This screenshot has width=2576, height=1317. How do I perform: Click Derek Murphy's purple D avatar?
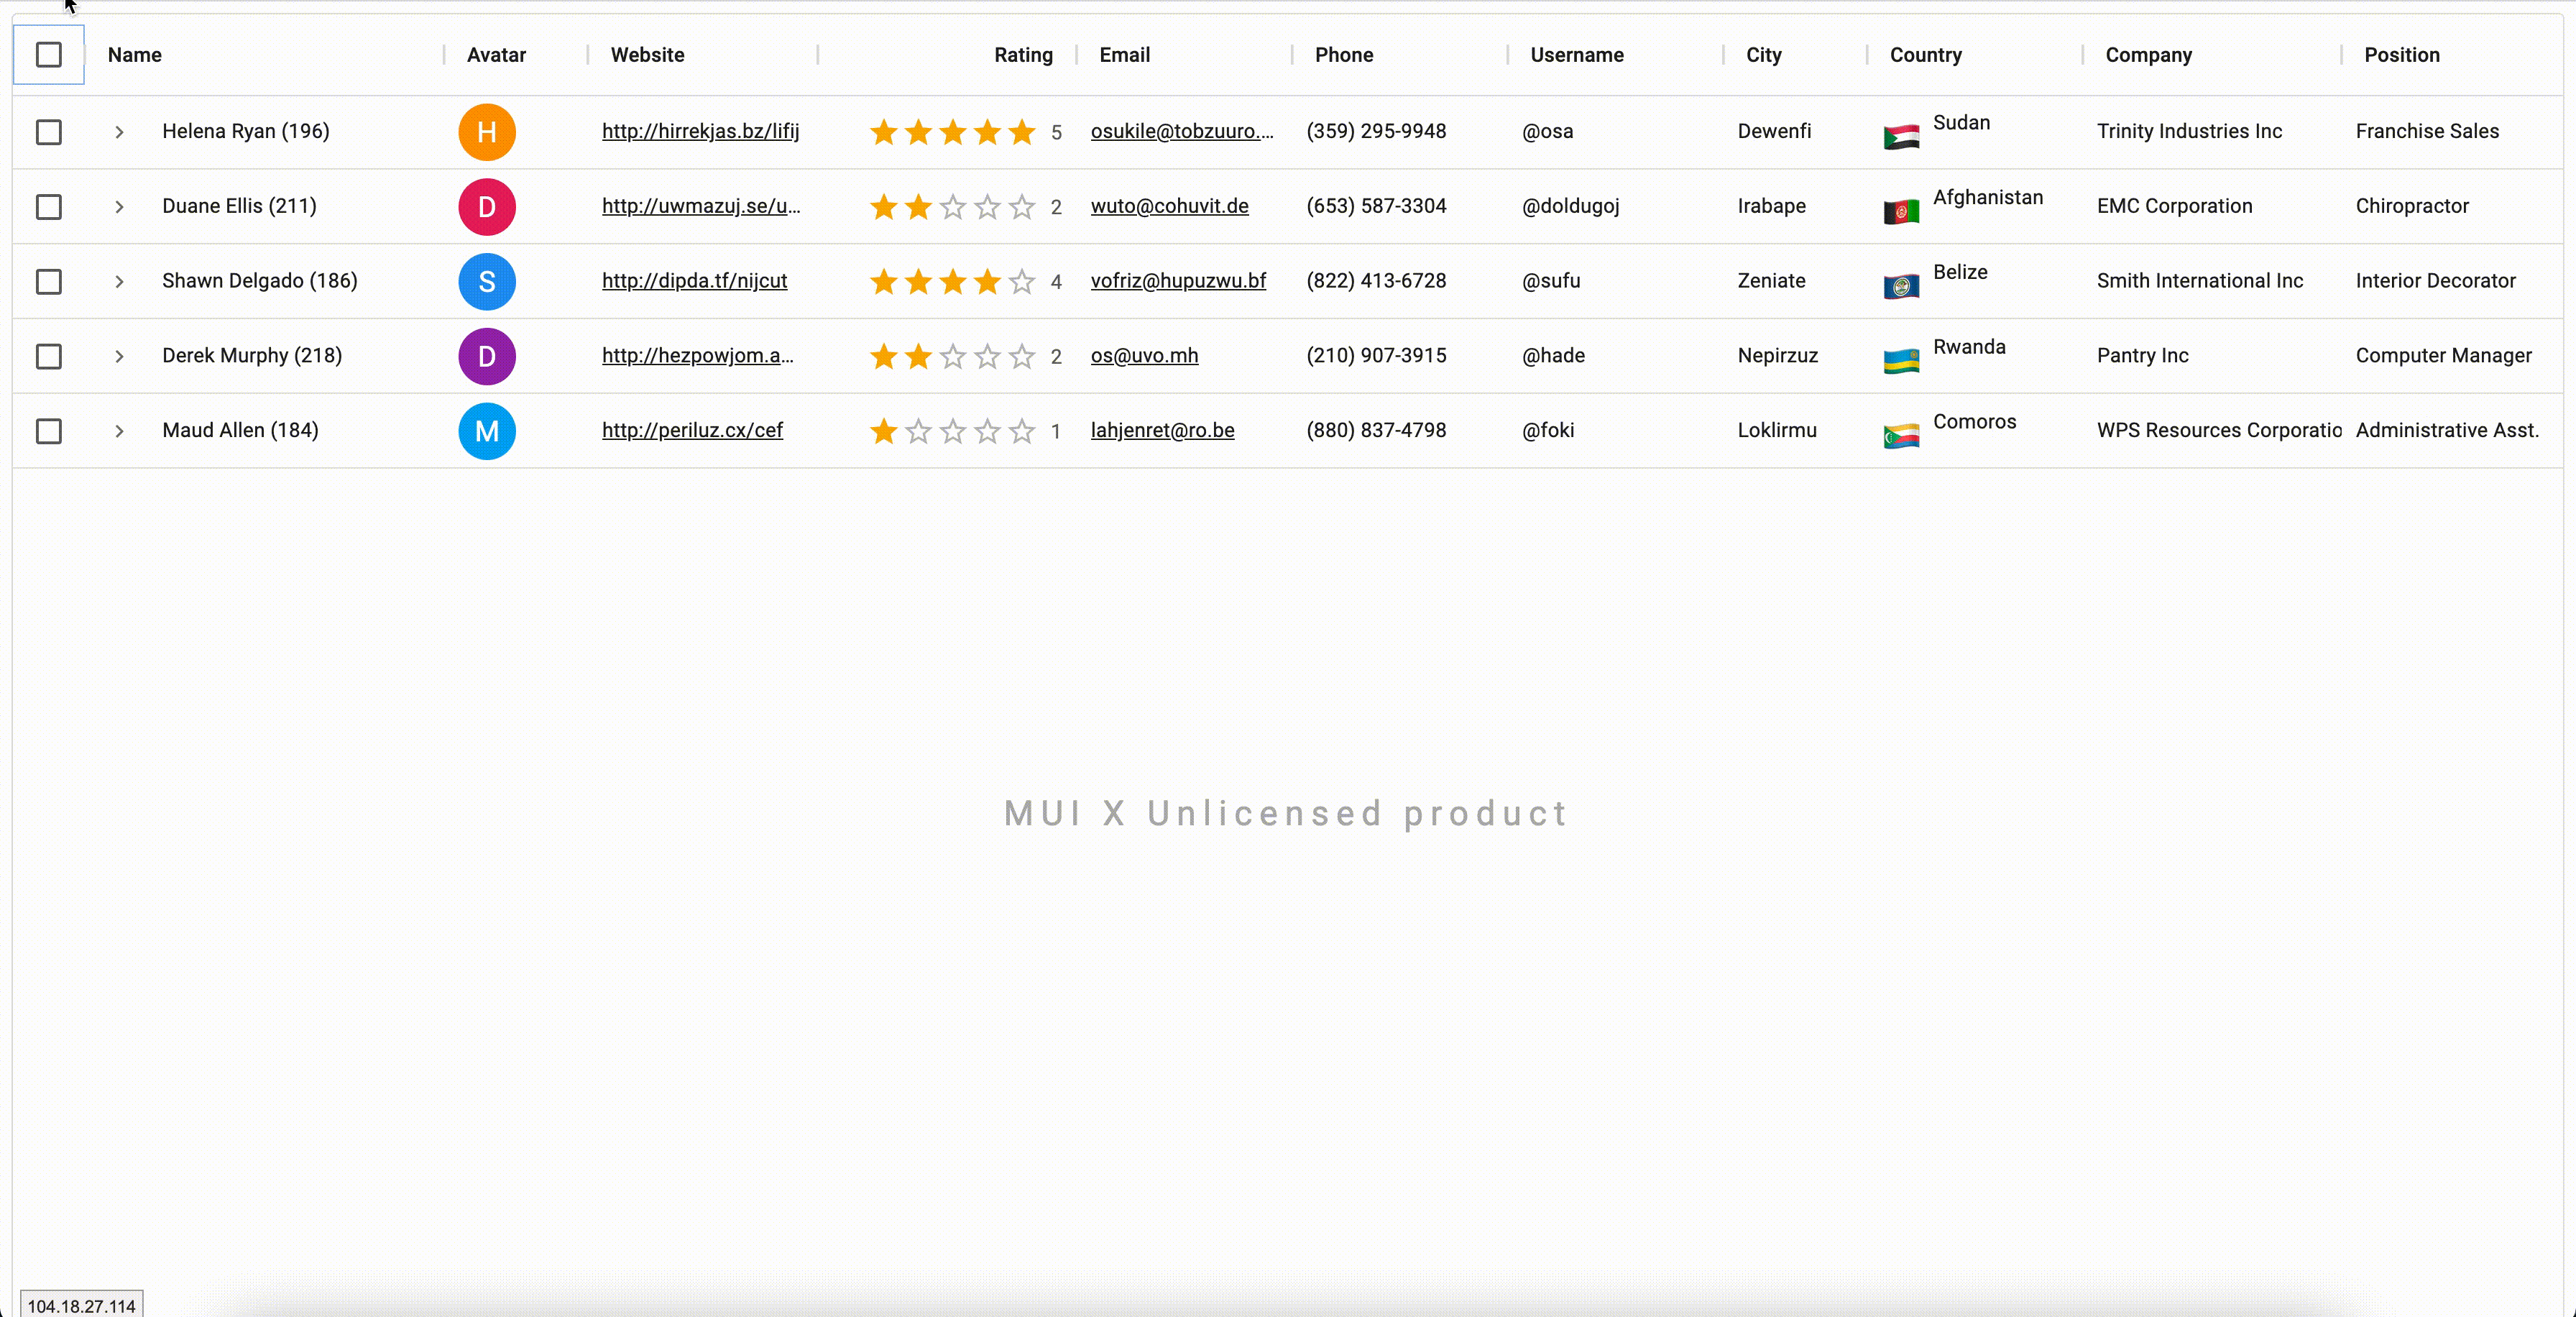click(x=486, y=356)
